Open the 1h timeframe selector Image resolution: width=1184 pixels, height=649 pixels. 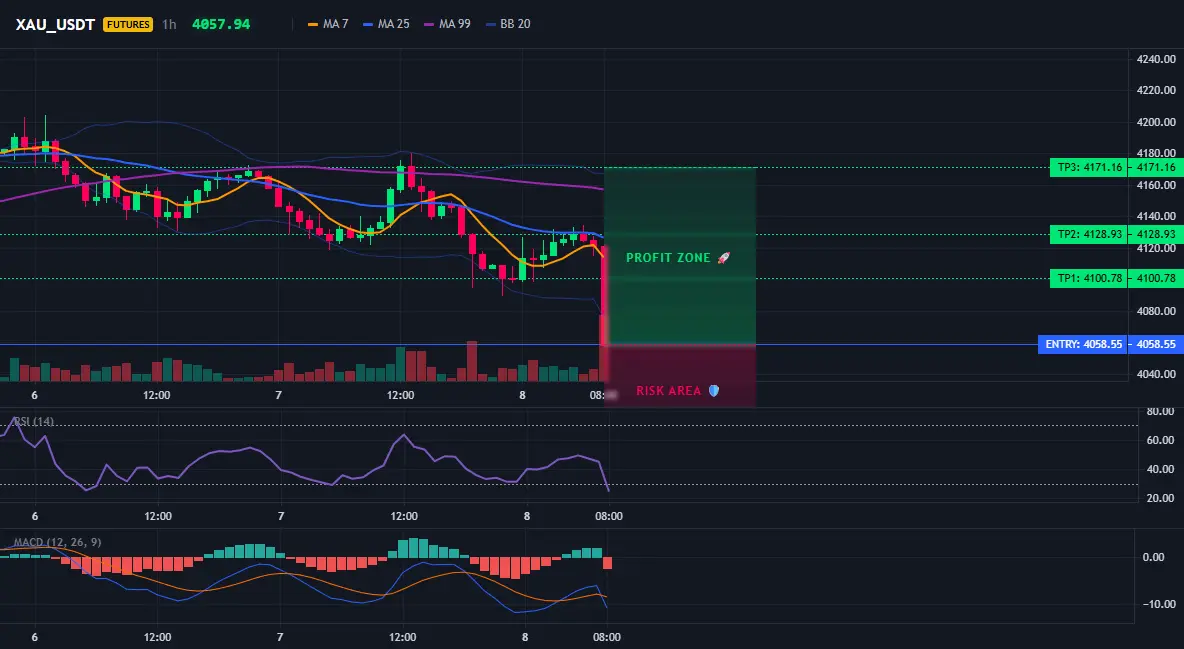[169, 24]
